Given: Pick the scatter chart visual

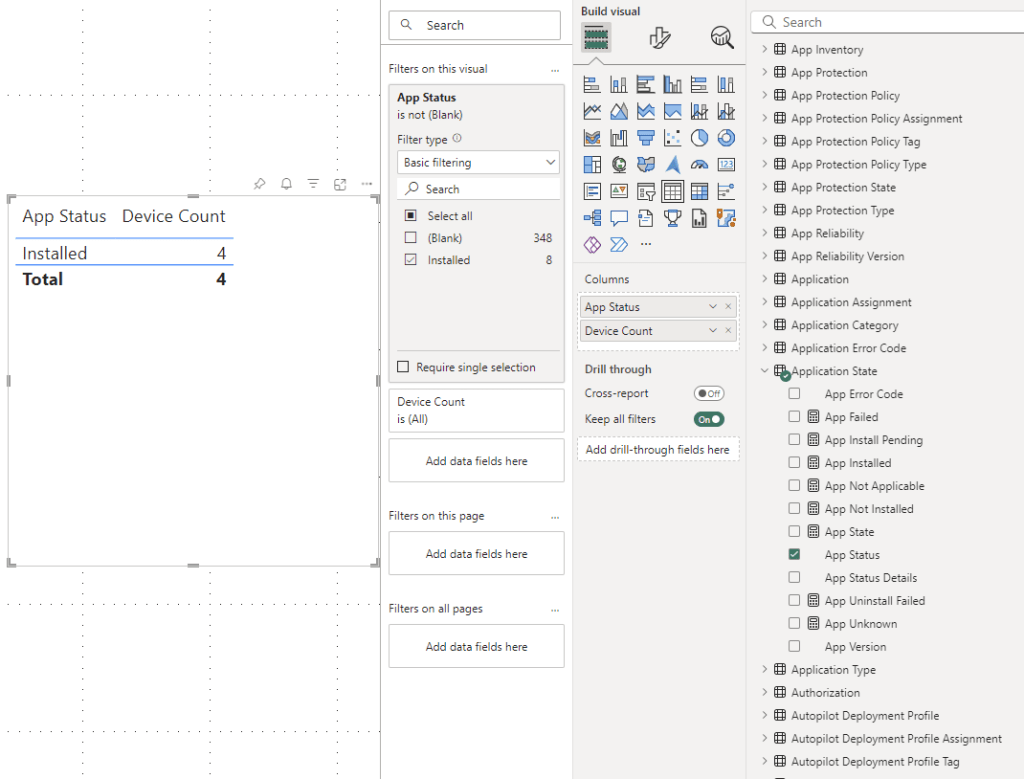Looking at the screenshot, I should click(672, 138).
